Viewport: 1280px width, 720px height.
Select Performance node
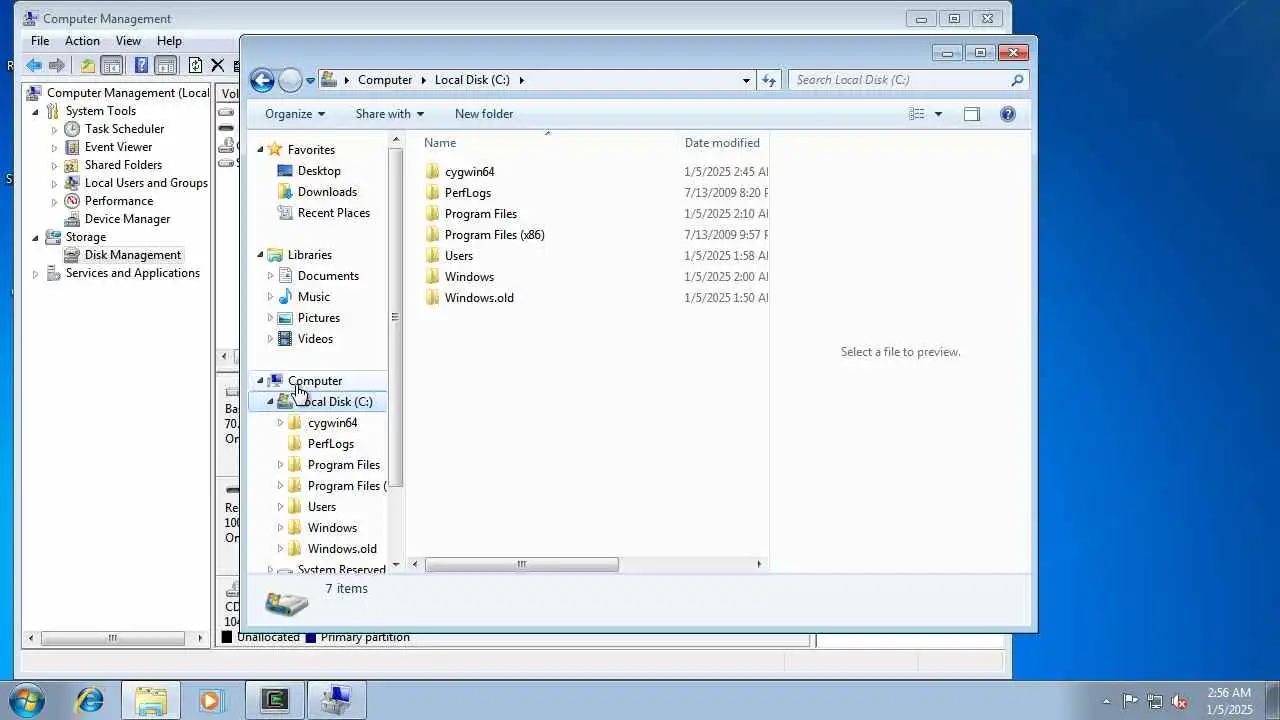(118, 201)
